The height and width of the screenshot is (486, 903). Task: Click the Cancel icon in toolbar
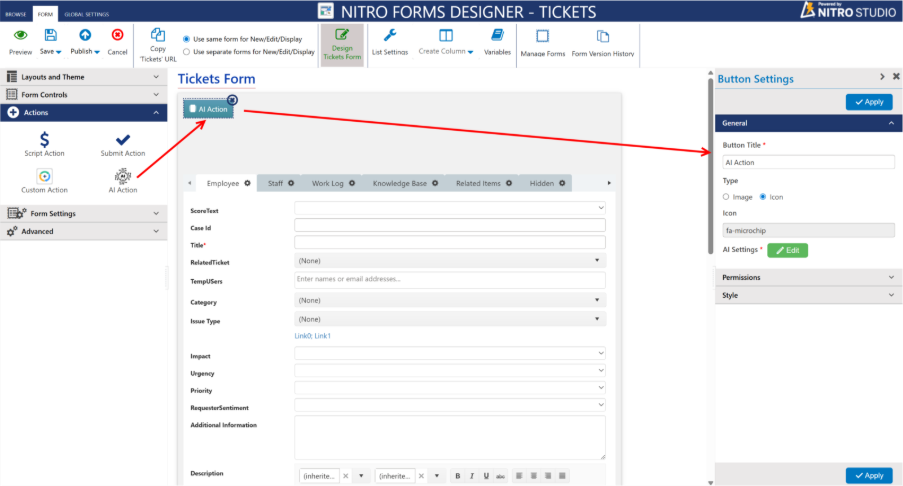pos(117,35)
